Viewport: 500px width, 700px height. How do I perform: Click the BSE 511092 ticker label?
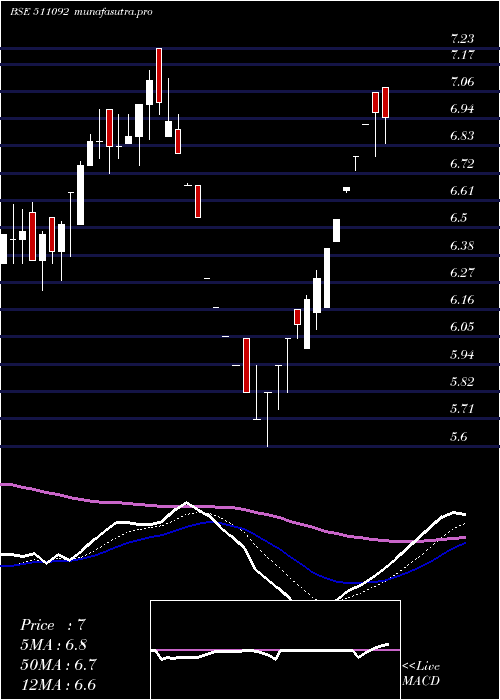tap(40, 12)
